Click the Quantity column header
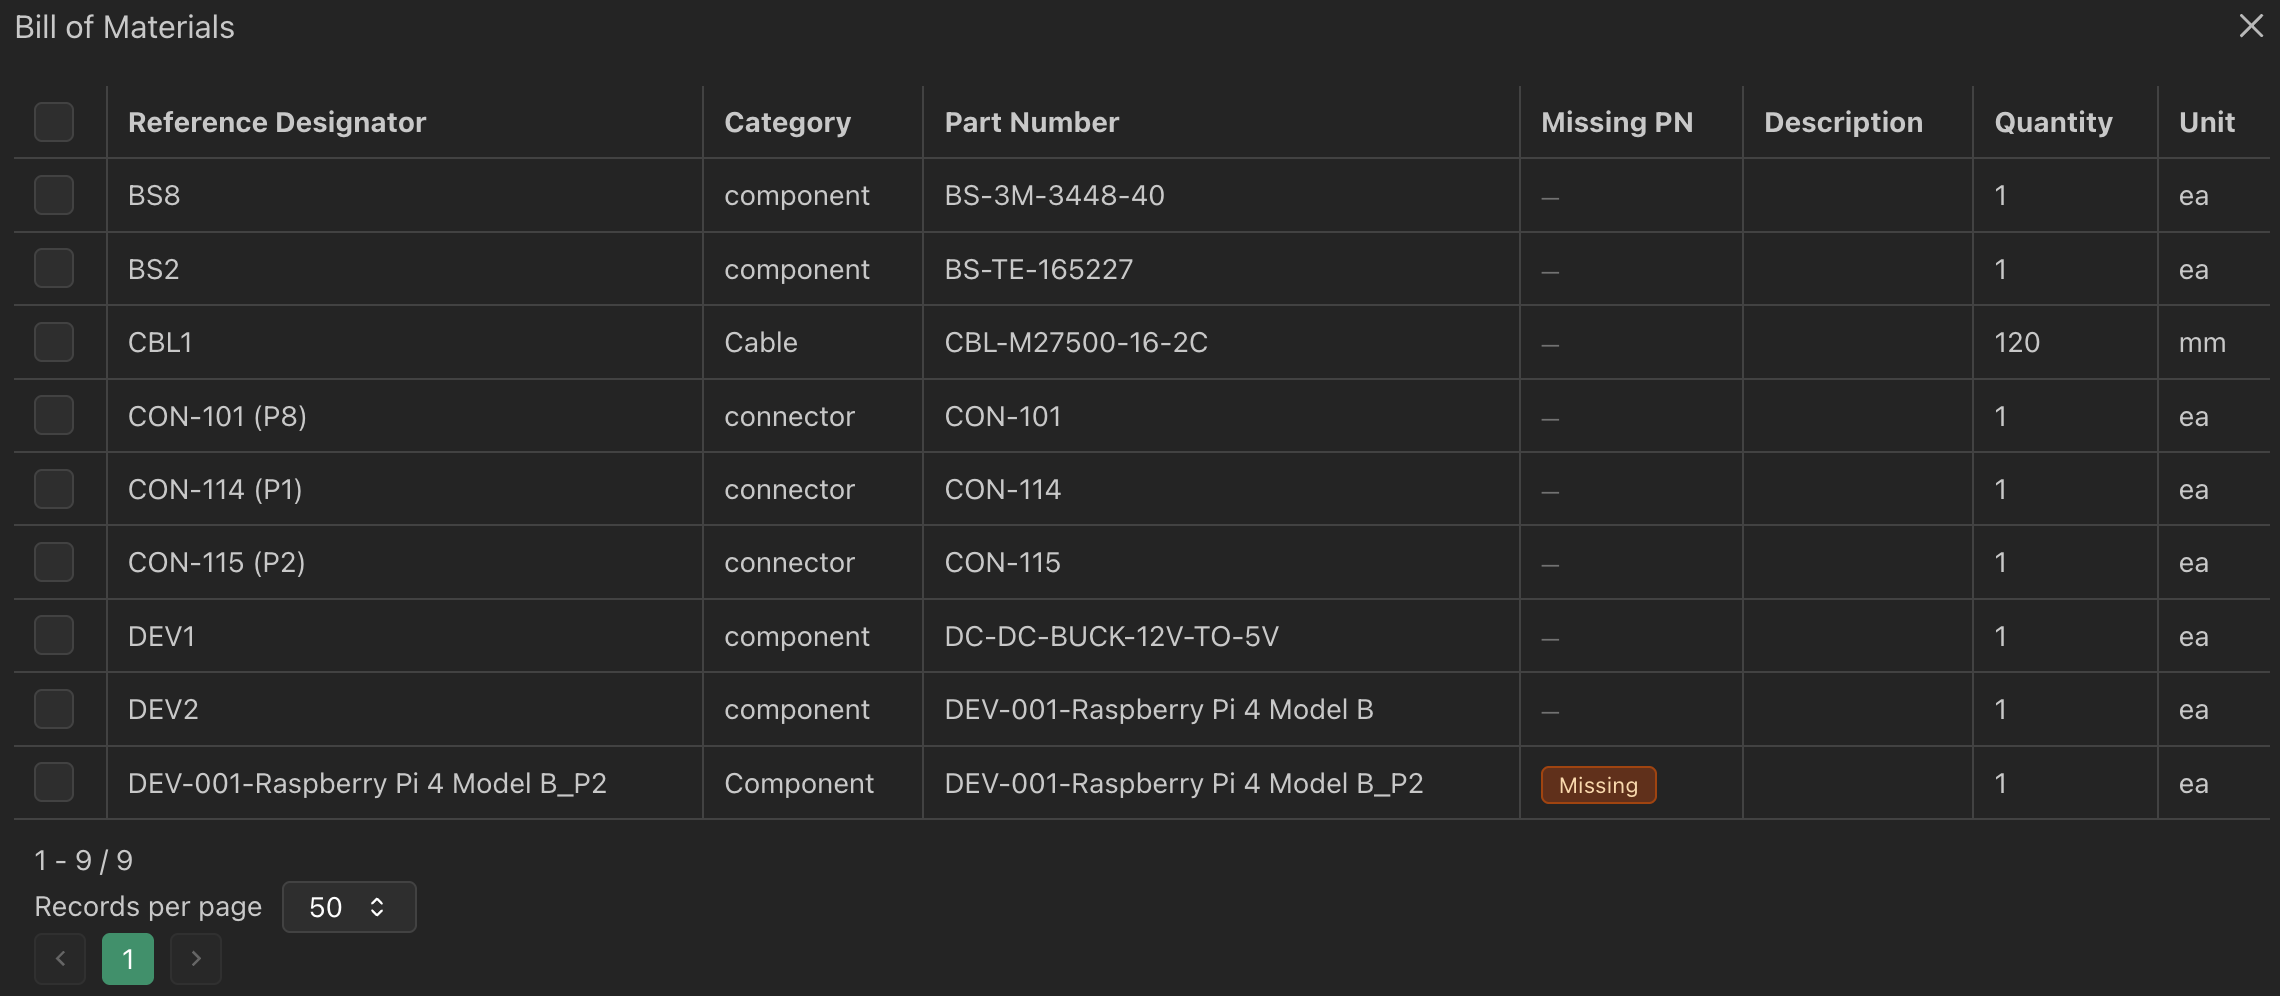 click(2051, 122)
